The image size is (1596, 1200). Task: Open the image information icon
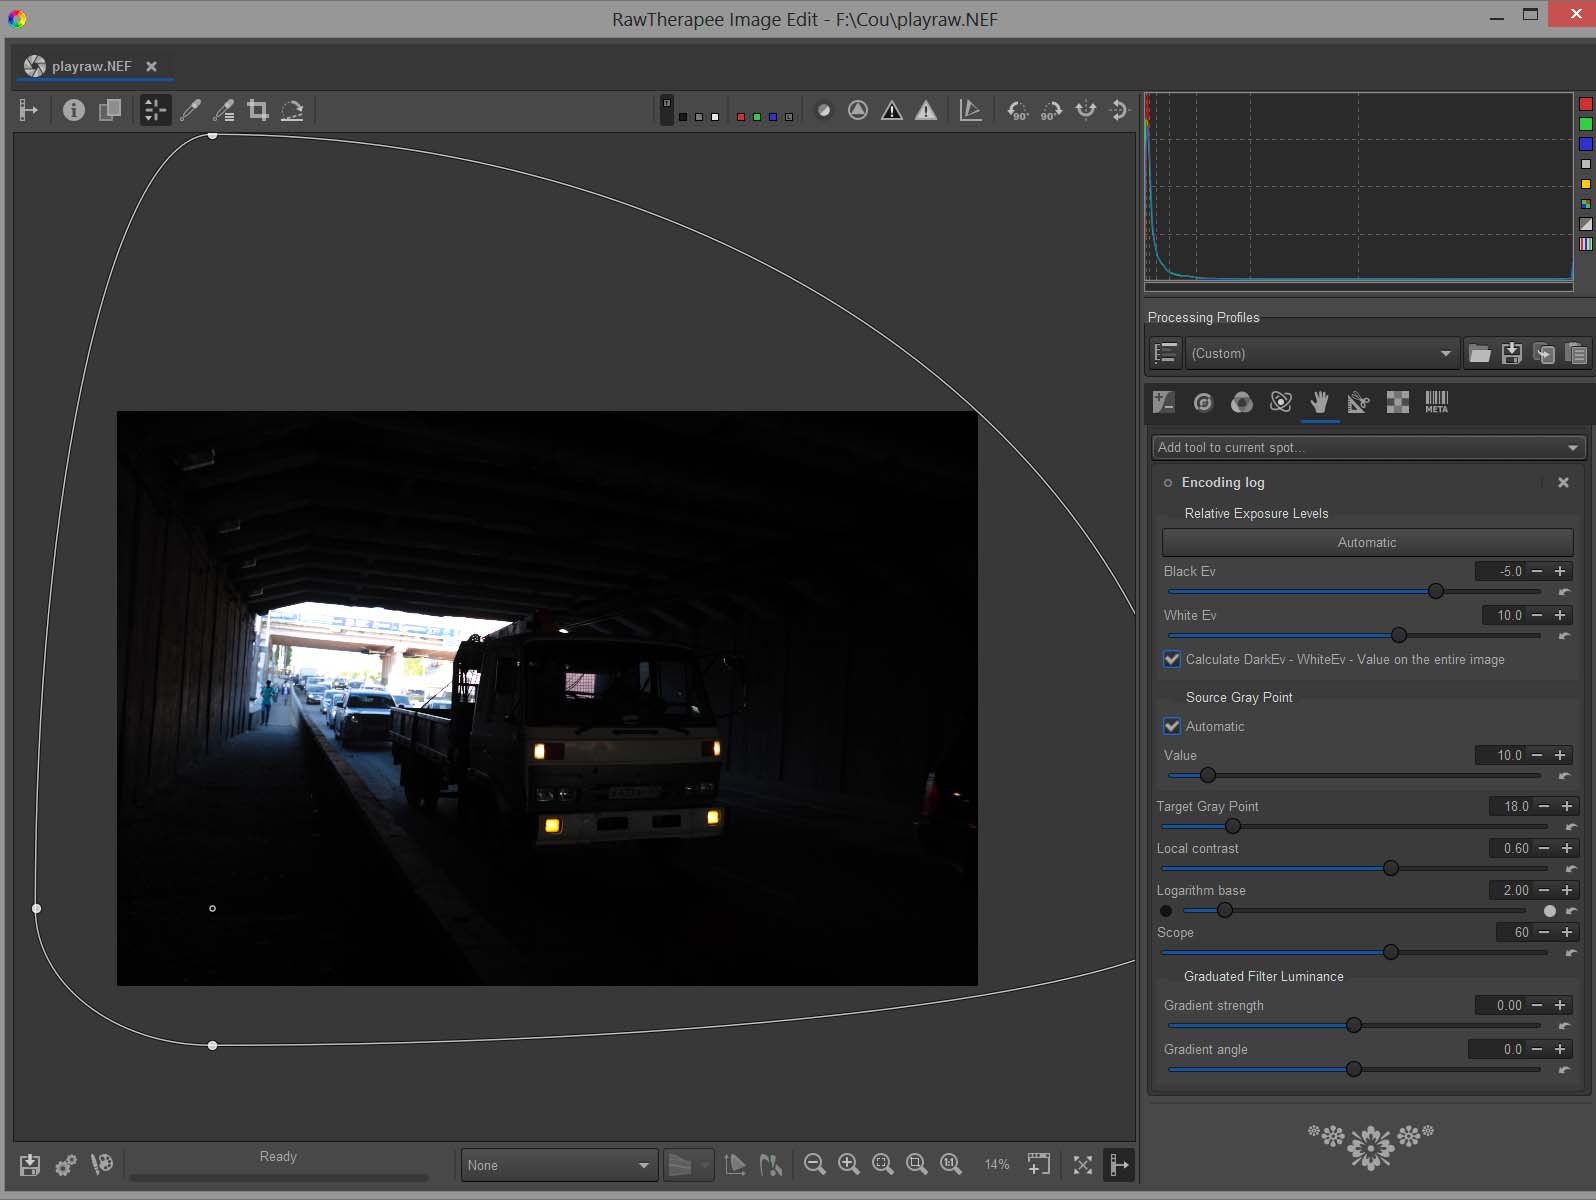(74, 110)
